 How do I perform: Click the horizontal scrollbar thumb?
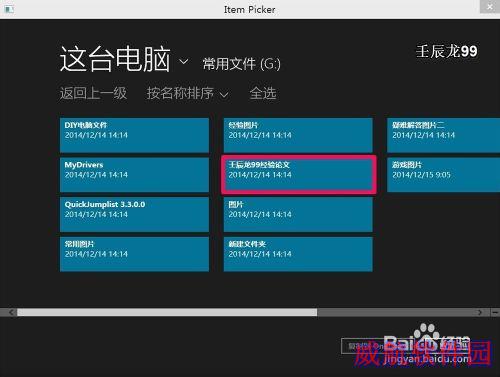pos(167,312)
